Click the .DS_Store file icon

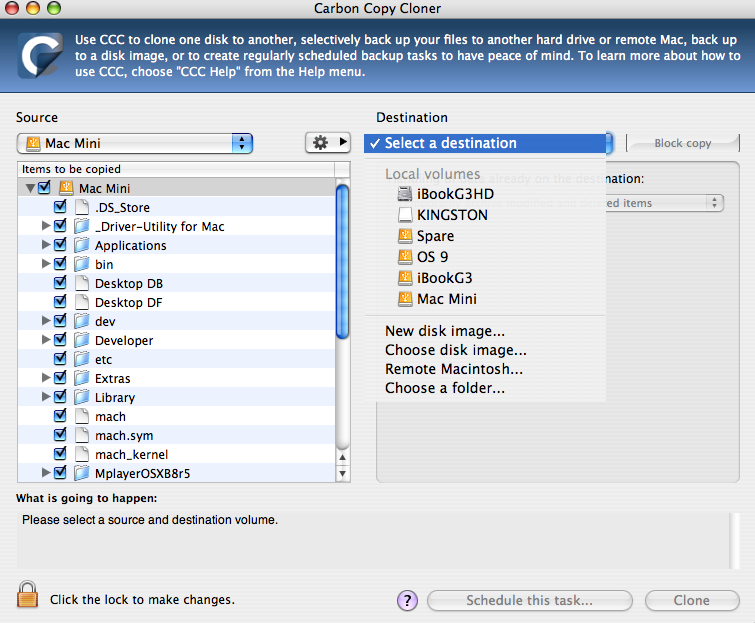point(82,207)
